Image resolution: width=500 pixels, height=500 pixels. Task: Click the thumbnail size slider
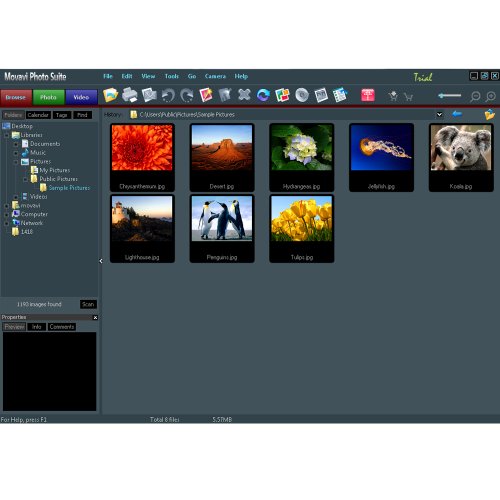tap(450, 96)
